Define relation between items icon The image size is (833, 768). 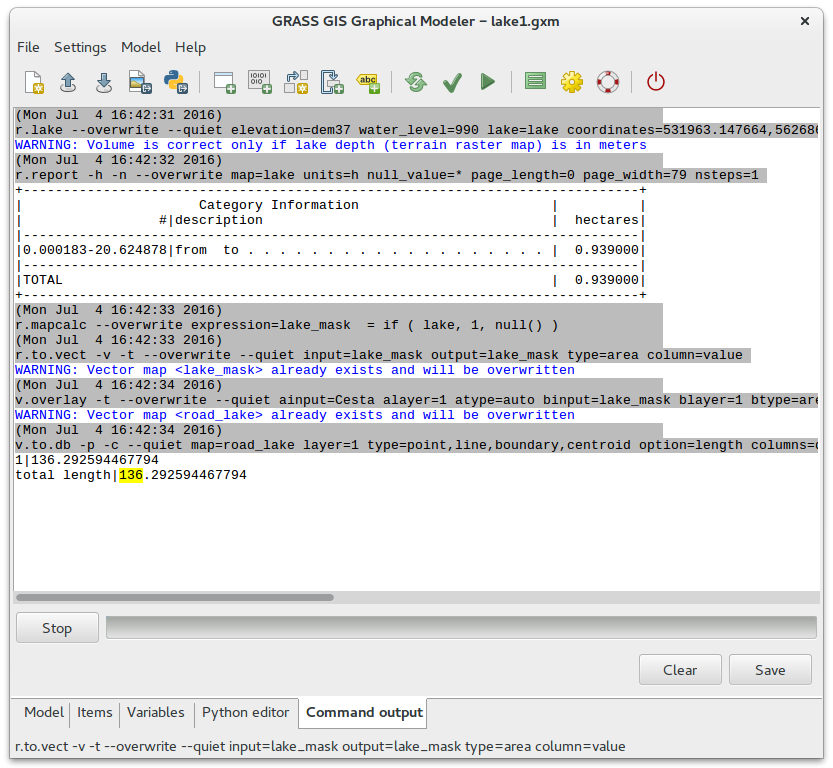(296, 82)
